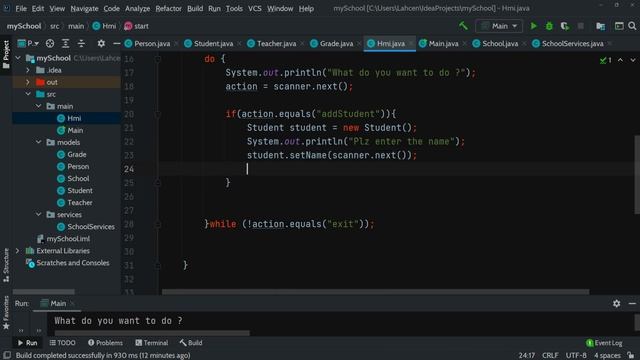The width and height of the screenshot is (640, 360).
Task: Click the Build project hammer icon
Action: coord(463,26)
